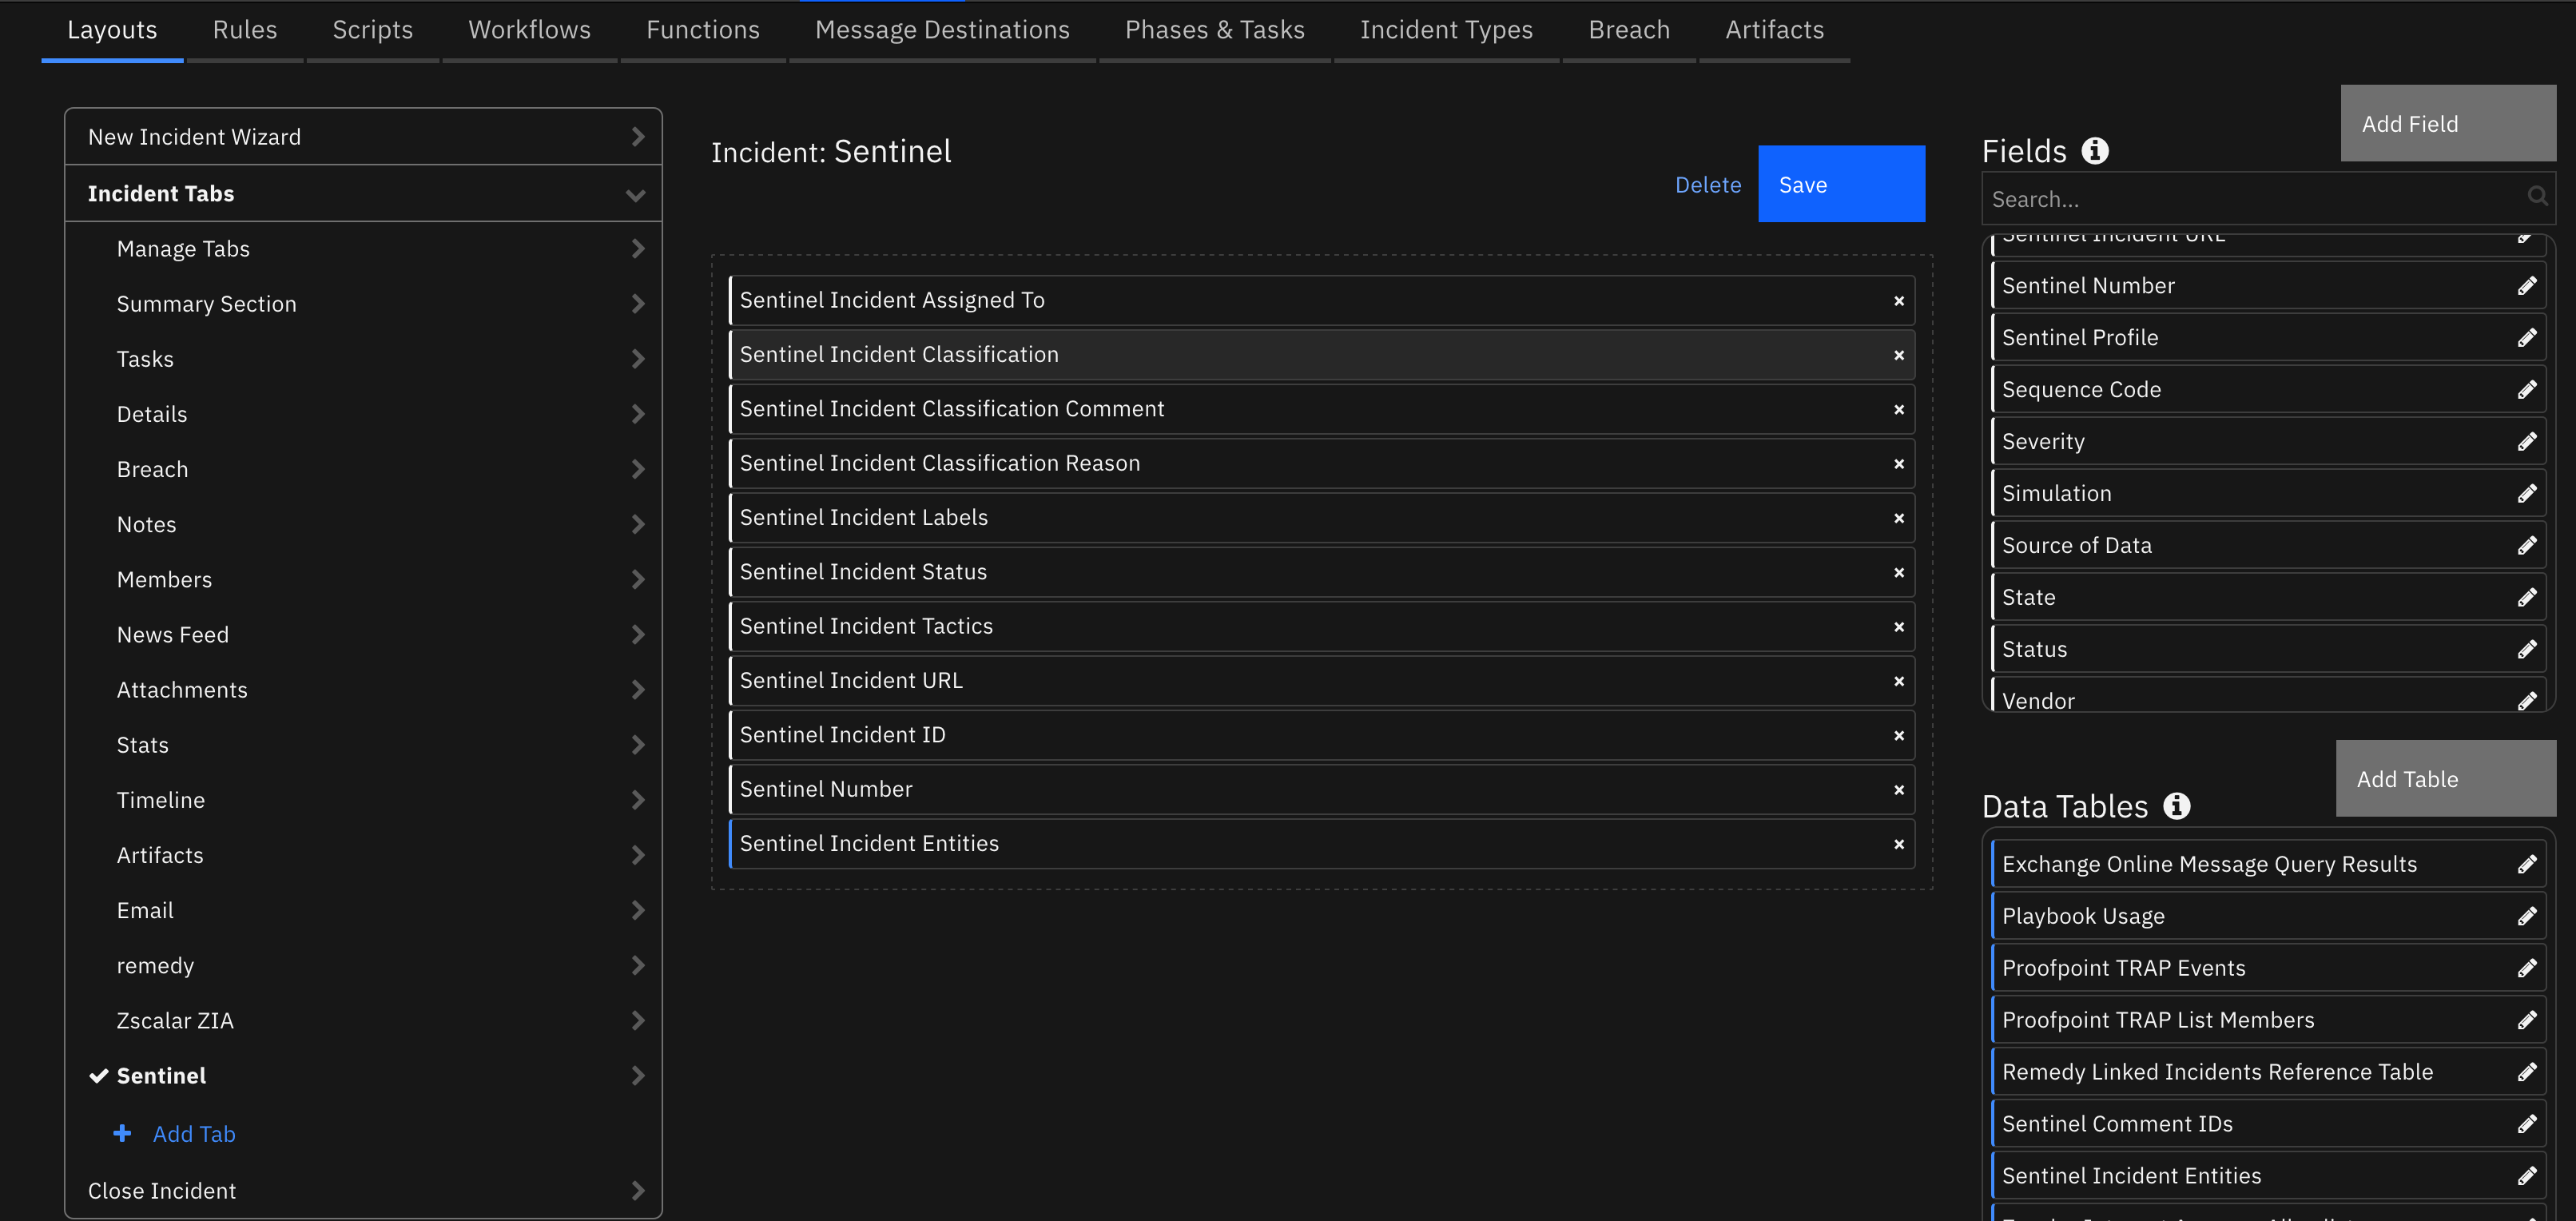Edit the Simulation field

(x=2526, y=494)
